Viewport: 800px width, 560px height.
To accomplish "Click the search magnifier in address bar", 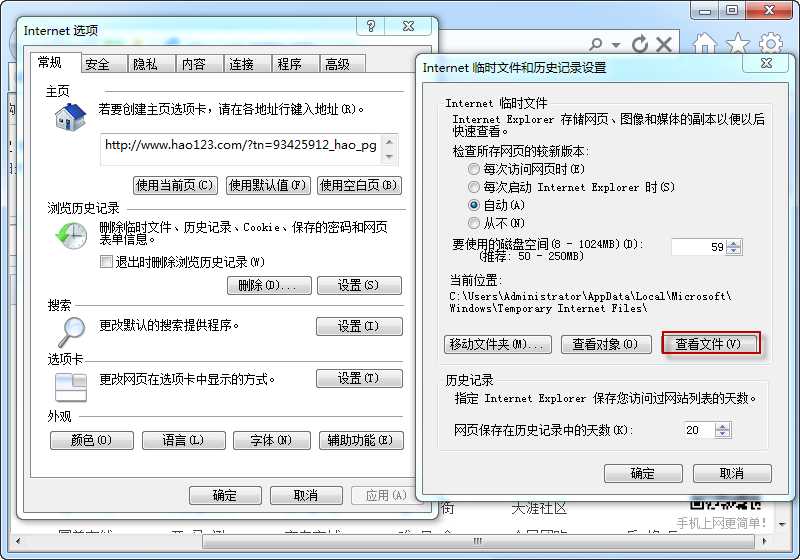I will [595, 44].
